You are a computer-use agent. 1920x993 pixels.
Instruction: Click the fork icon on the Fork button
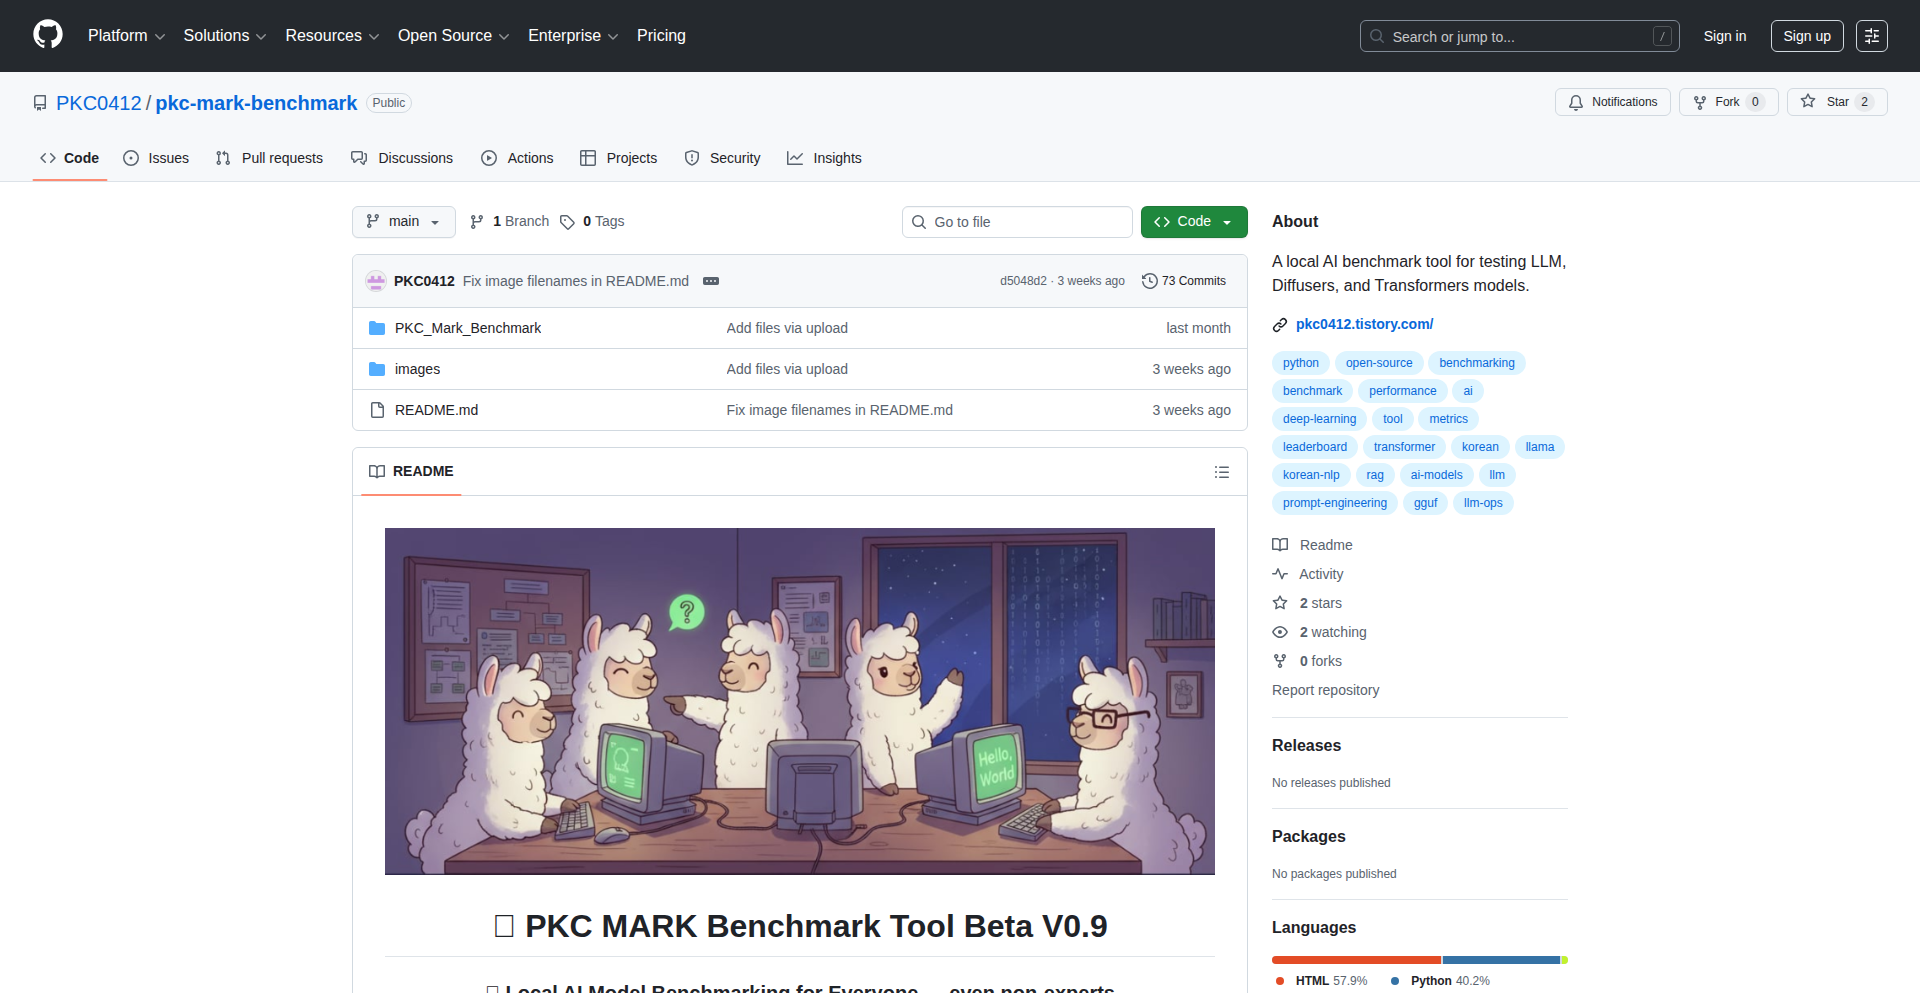tap(1700, 102)
